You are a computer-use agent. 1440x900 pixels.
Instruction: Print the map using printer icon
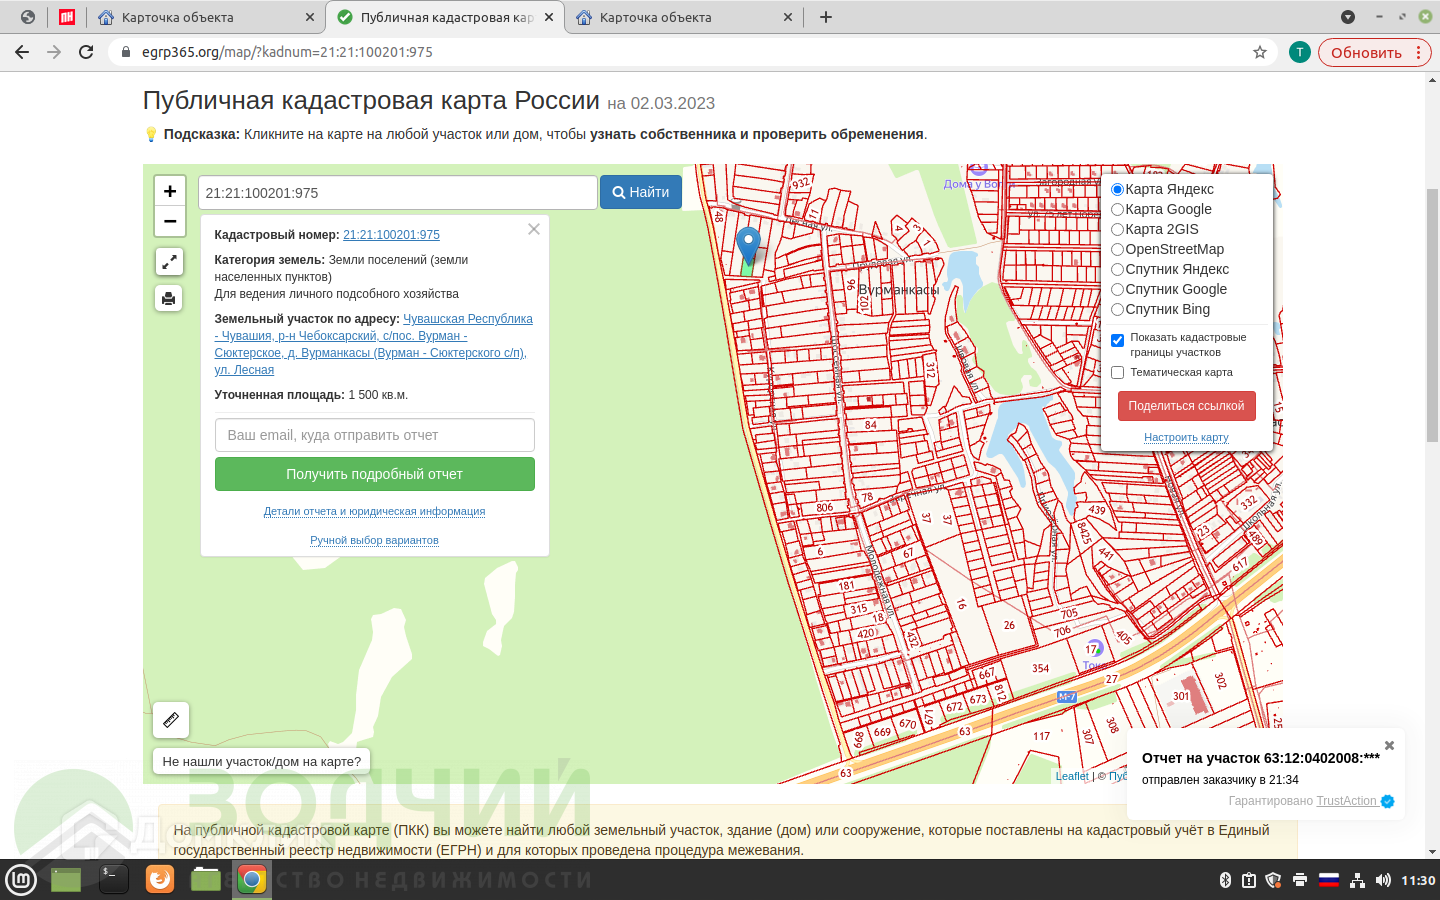(169, 298)
